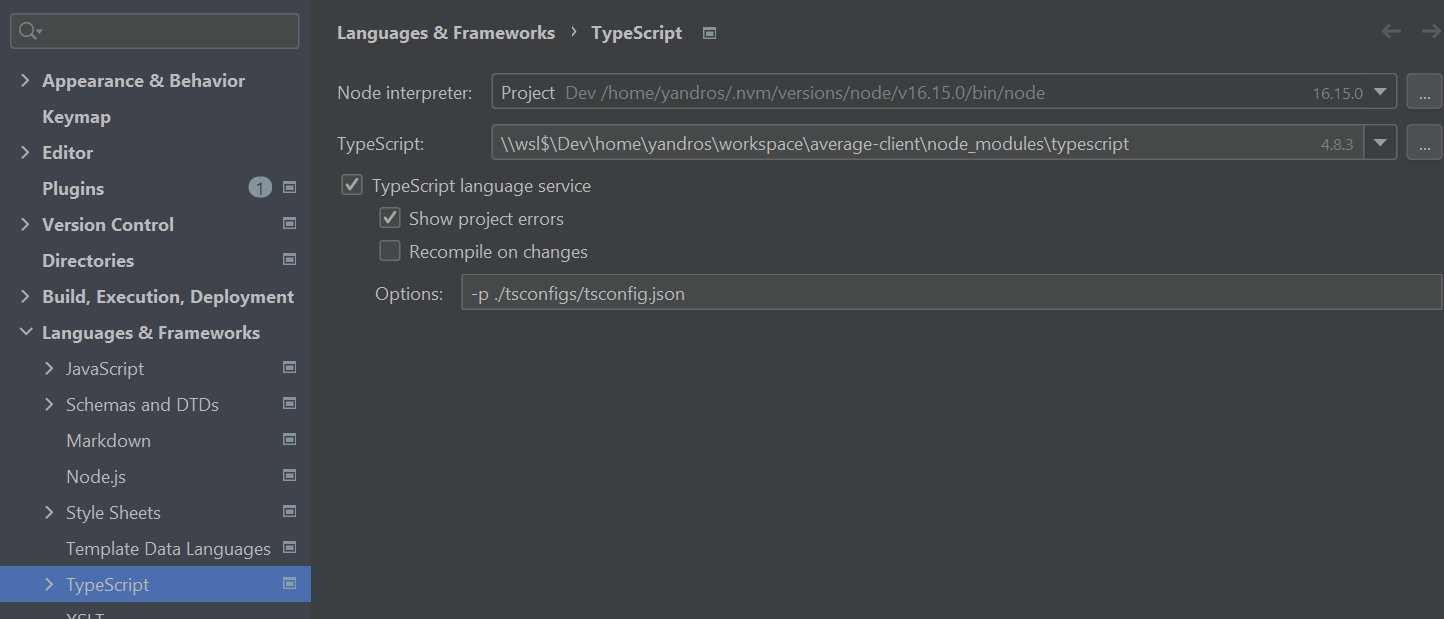Image resolution: width=1444 pixels, height=619 pixels.
Task: Click the Node interpreter path field
Action: (x=944, y=92)
